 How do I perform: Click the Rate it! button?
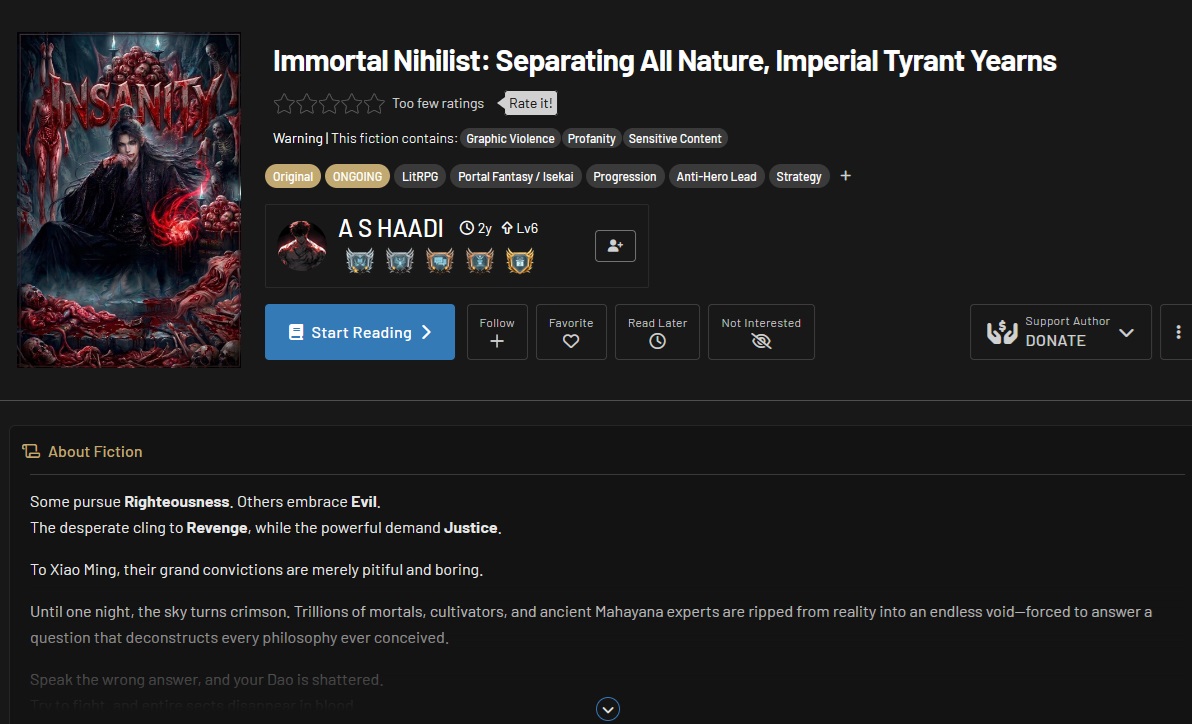coord(530,103)
